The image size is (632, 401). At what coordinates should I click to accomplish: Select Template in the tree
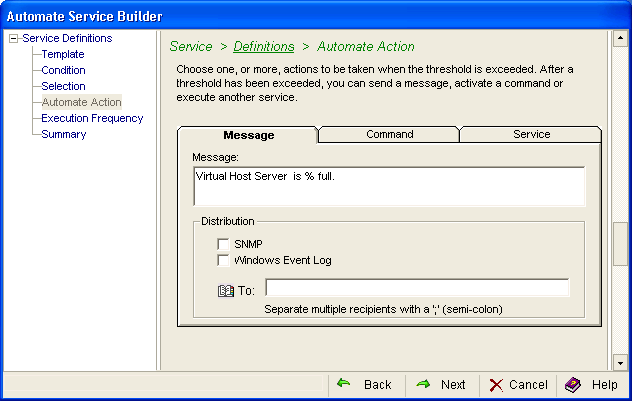(x=63, y=54)
